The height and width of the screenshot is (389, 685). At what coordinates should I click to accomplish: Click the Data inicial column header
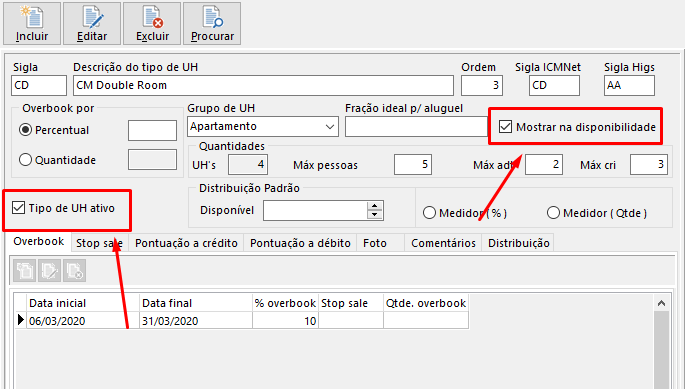coord(83,303)
